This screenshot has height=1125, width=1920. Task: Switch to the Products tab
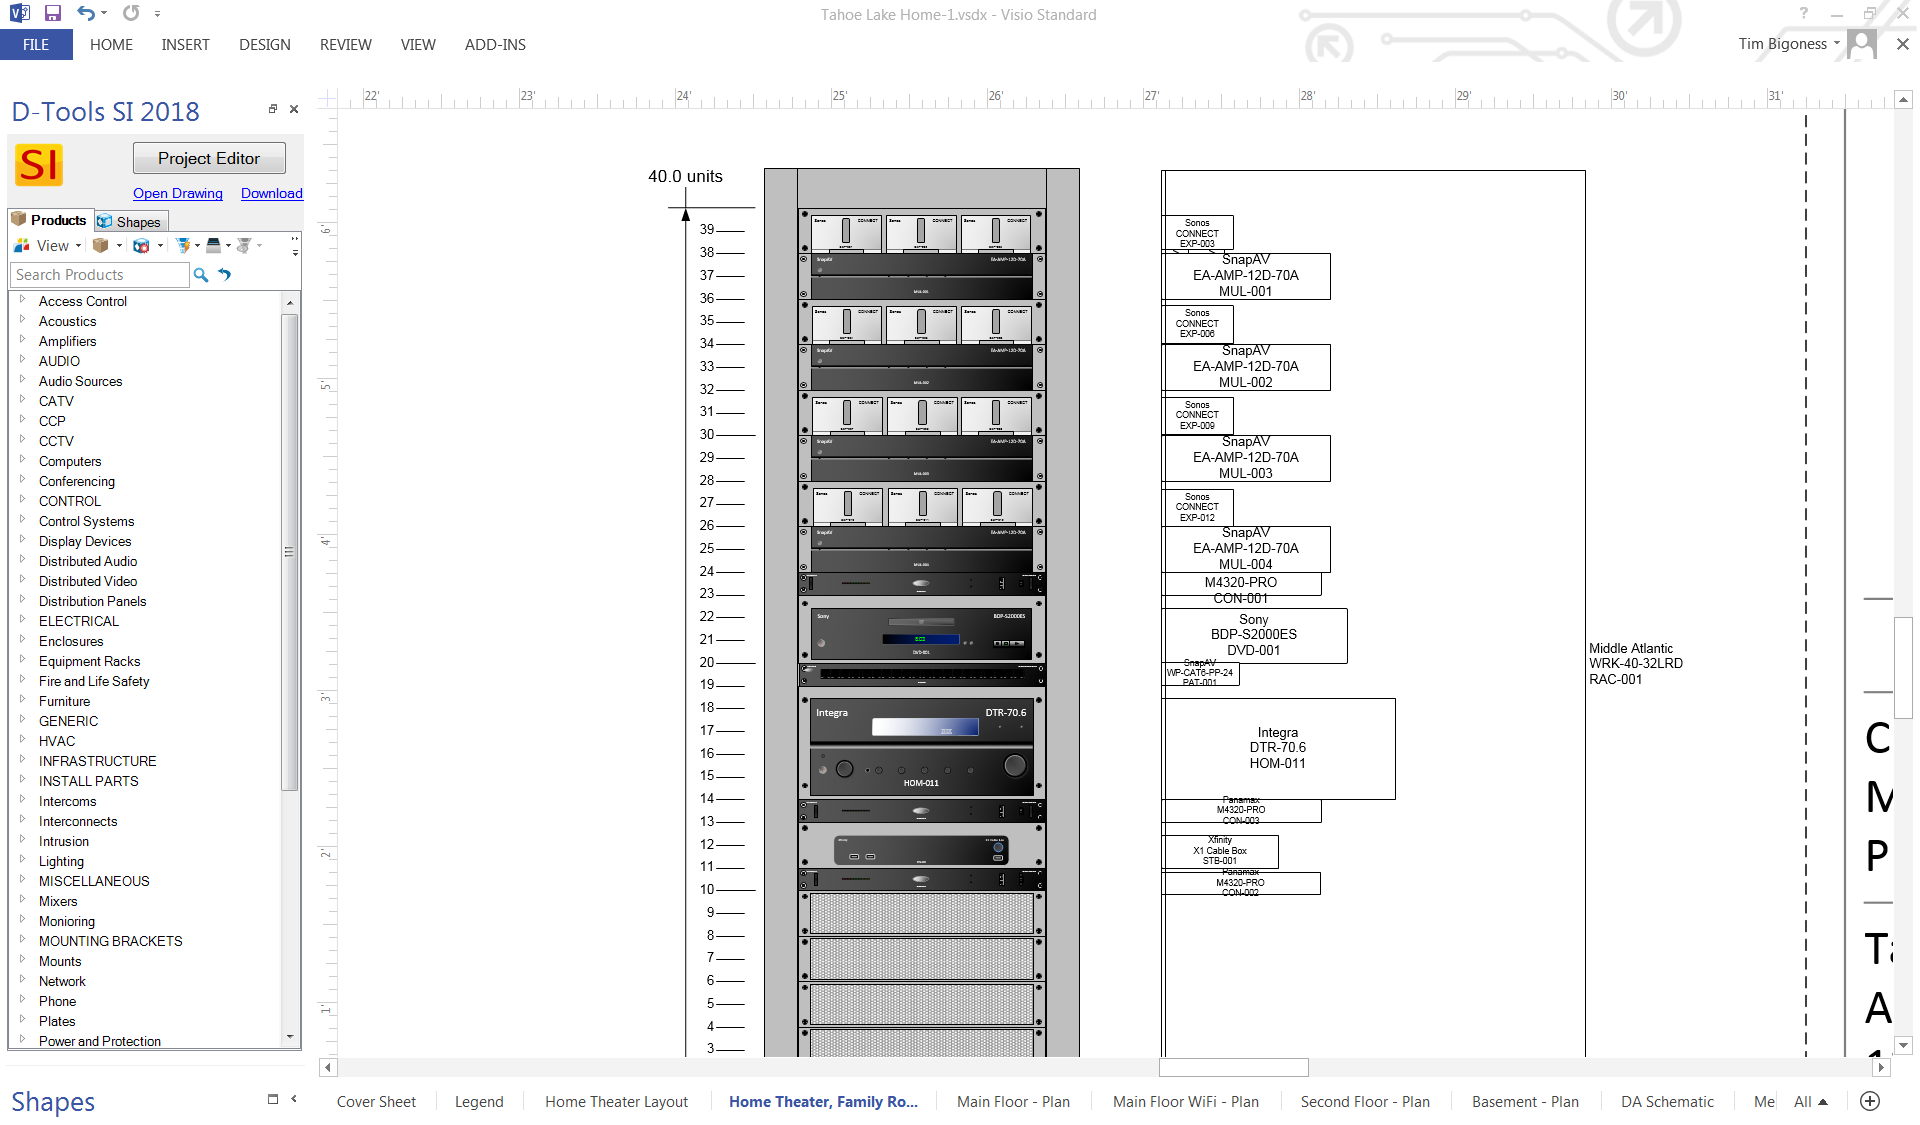(50, 220)
